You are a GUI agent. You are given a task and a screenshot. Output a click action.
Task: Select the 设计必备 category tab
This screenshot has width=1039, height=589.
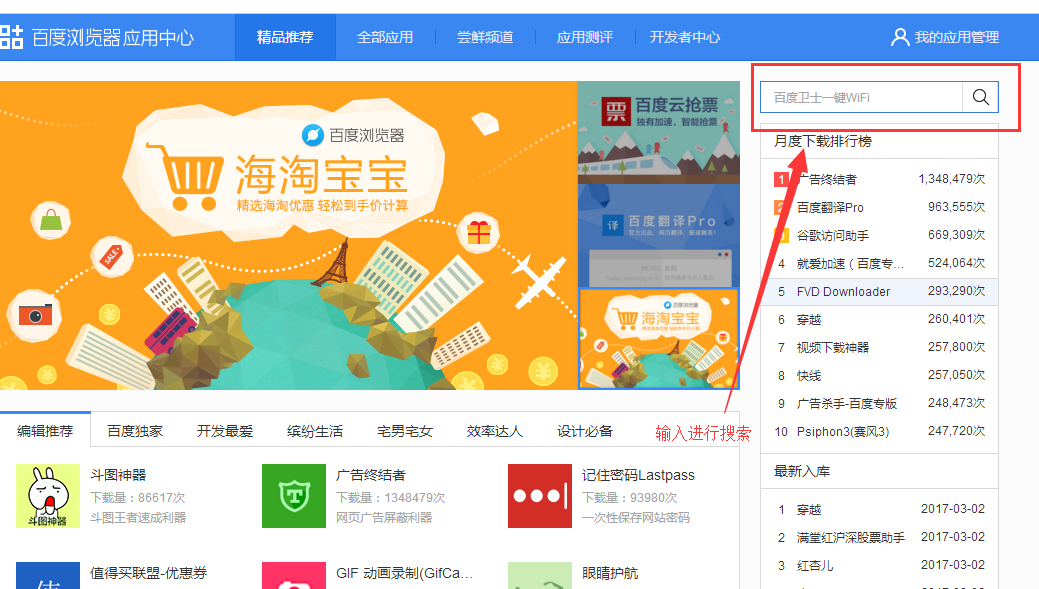[585, 431]
